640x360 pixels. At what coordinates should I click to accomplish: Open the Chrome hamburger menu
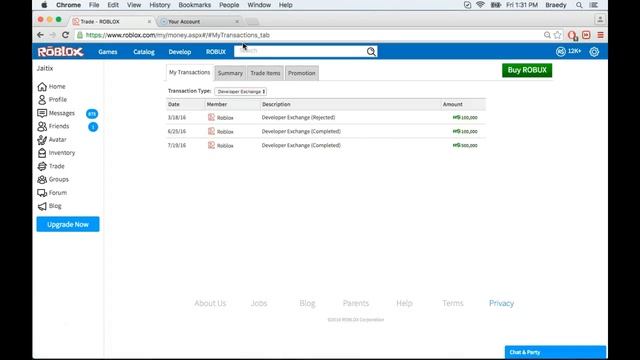pyautogui.click(x=600, y=35)
